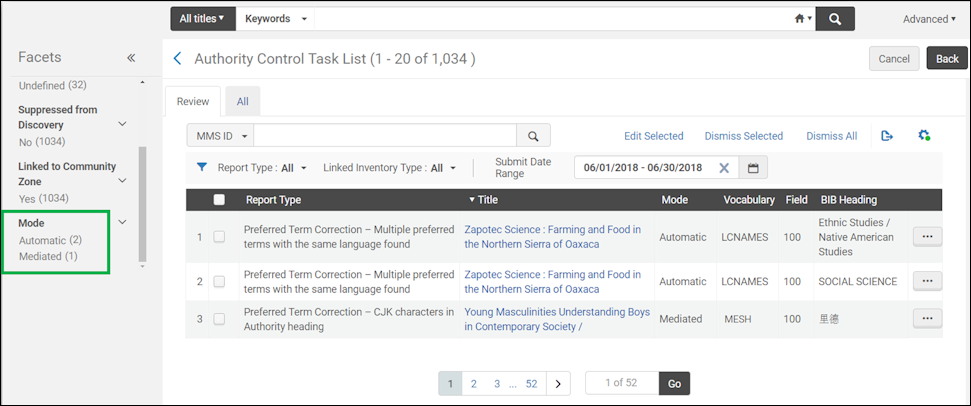Clear the submit date range with X
The width and height of the screenshot is (971, 406).
tap(724, 168)
